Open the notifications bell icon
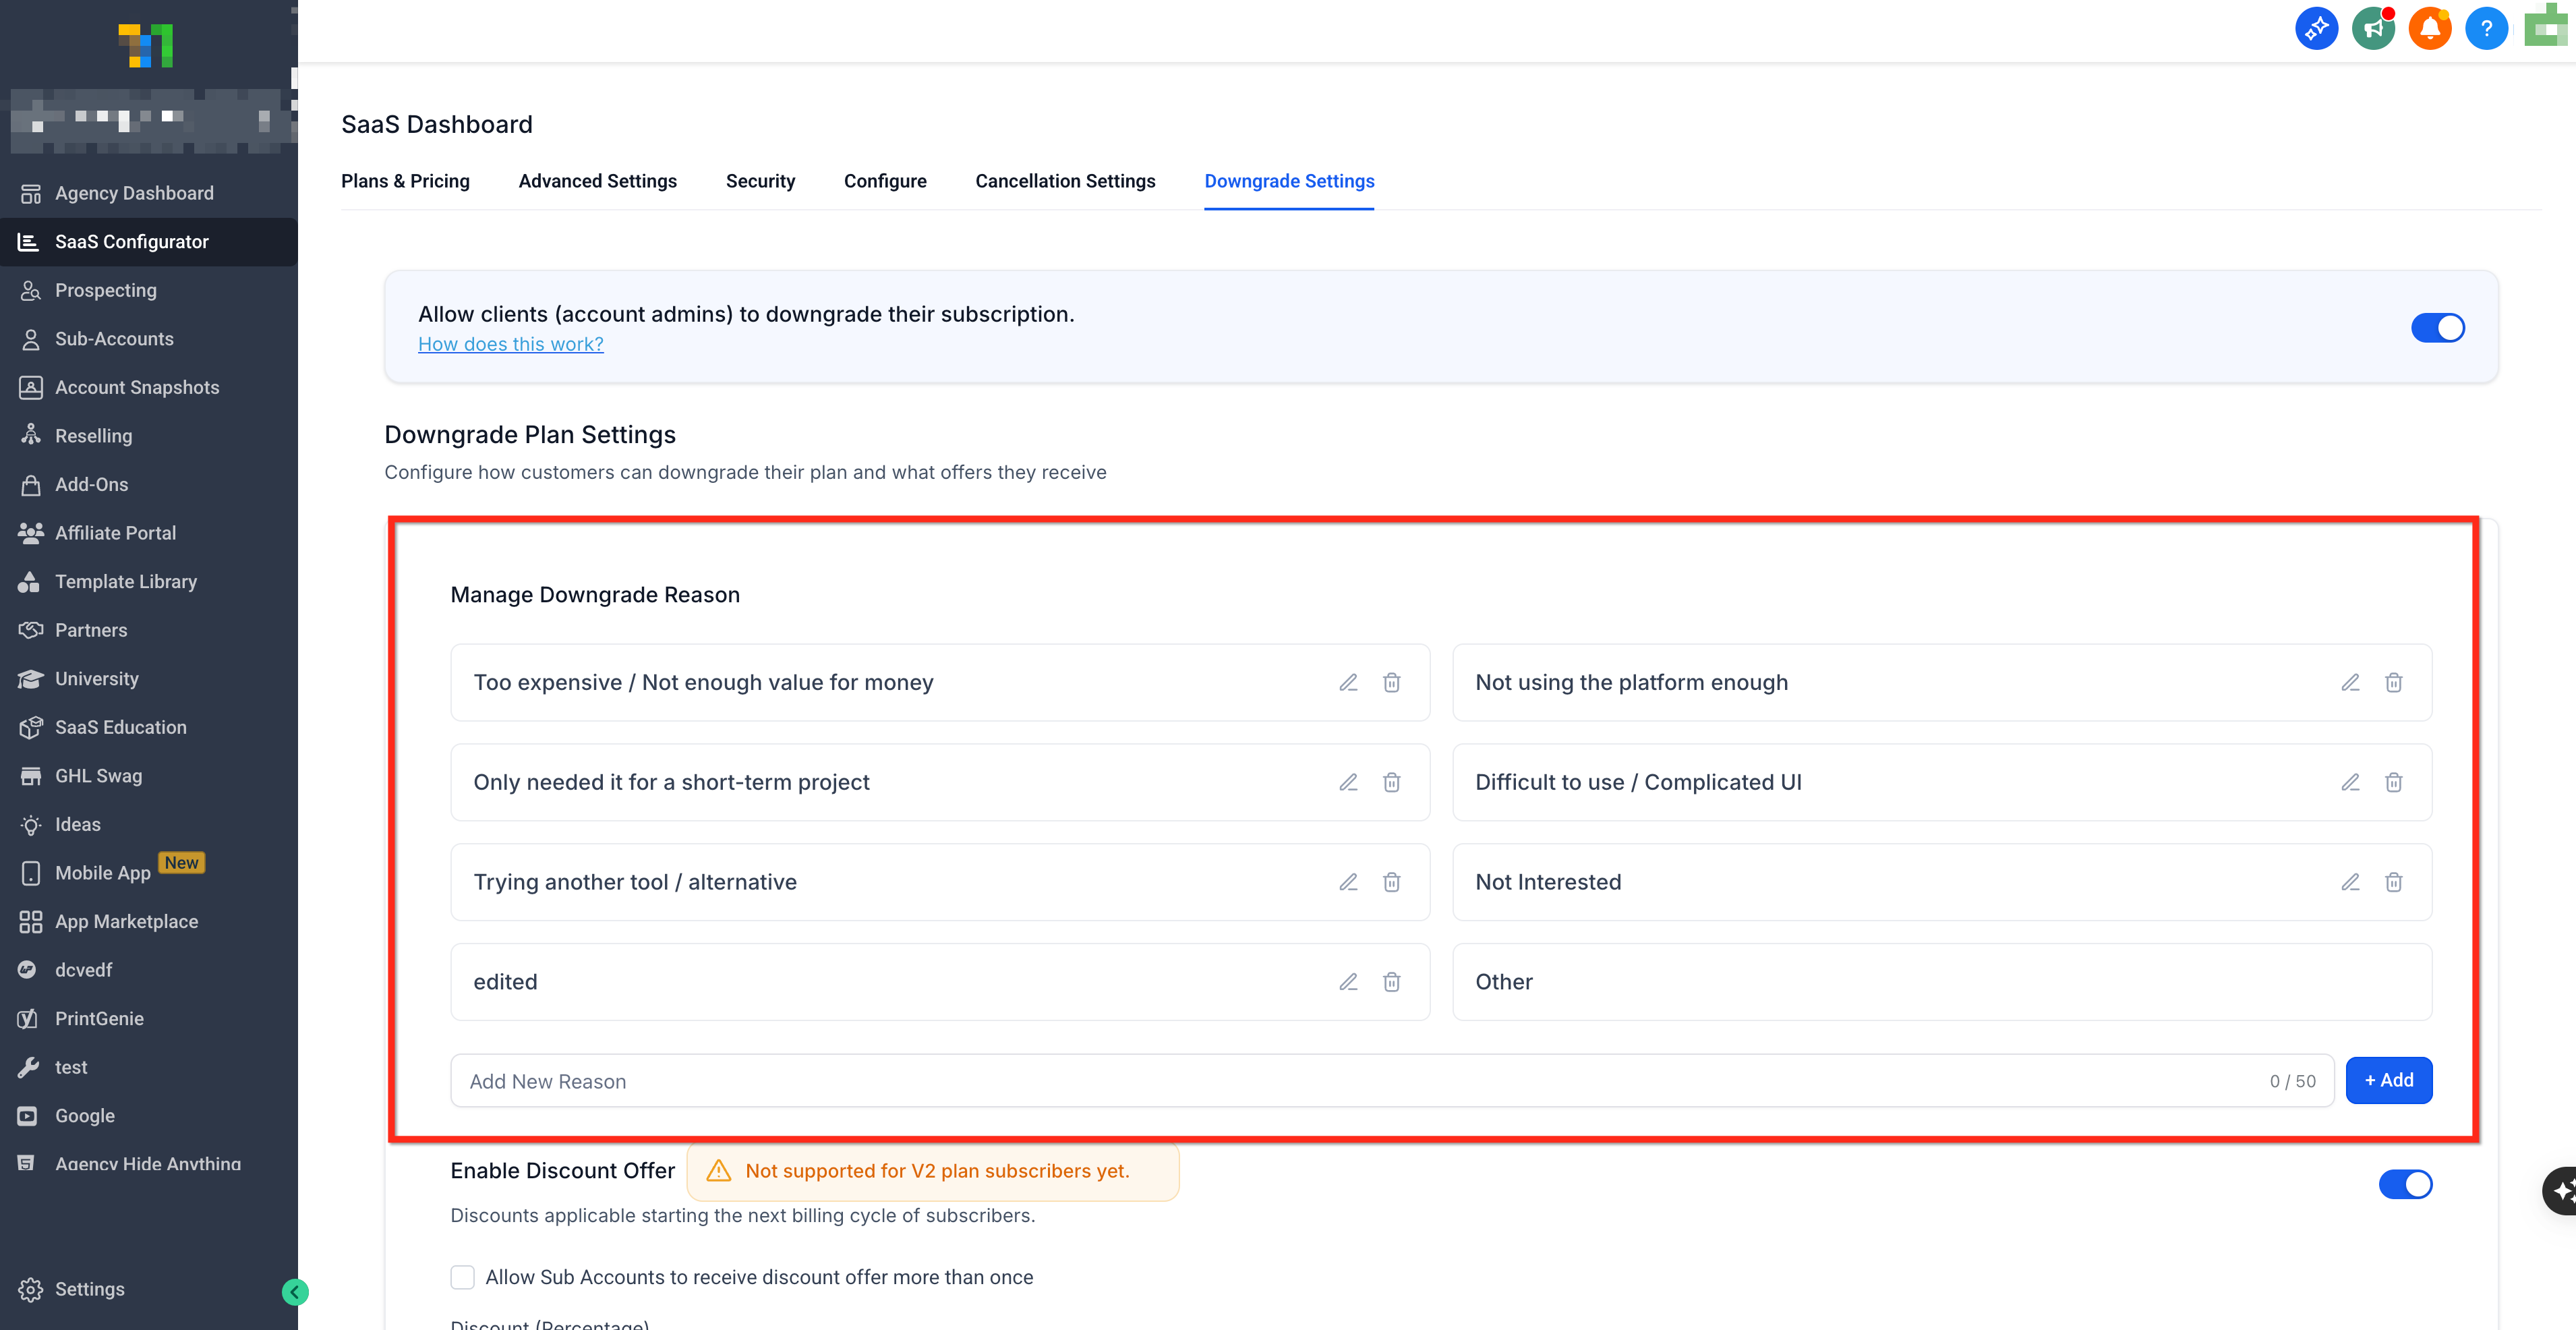The height and width of the screenshot is (1330, 2576). 2429,28
